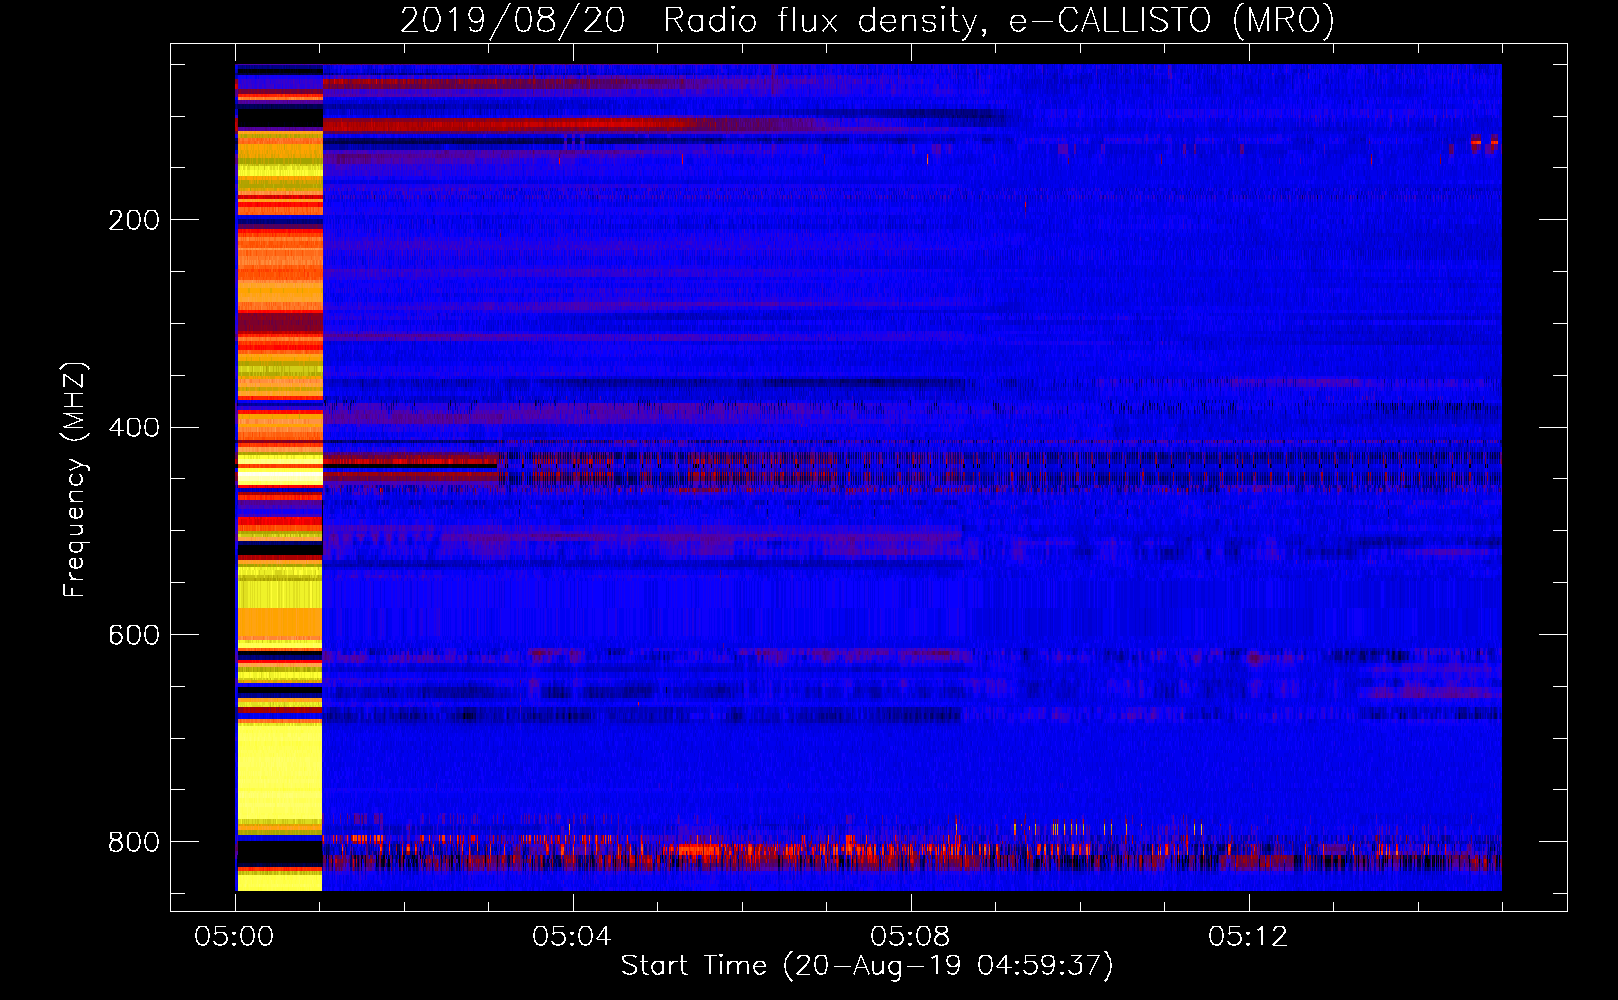Click the 800 frequency tick label
The width and height of the screenshot is (1618, 1000).
point(134,843)
